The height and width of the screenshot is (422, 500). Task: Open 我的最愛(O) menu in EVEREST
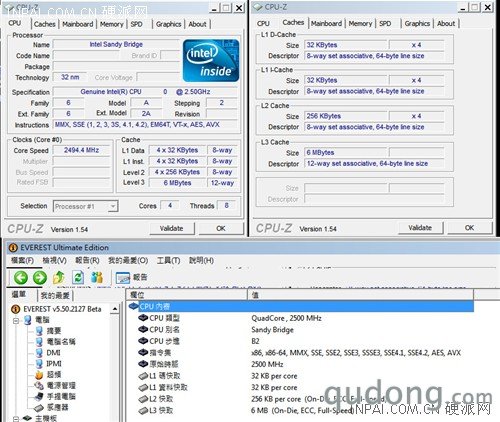pyautogui.click(x=128, y=260)
